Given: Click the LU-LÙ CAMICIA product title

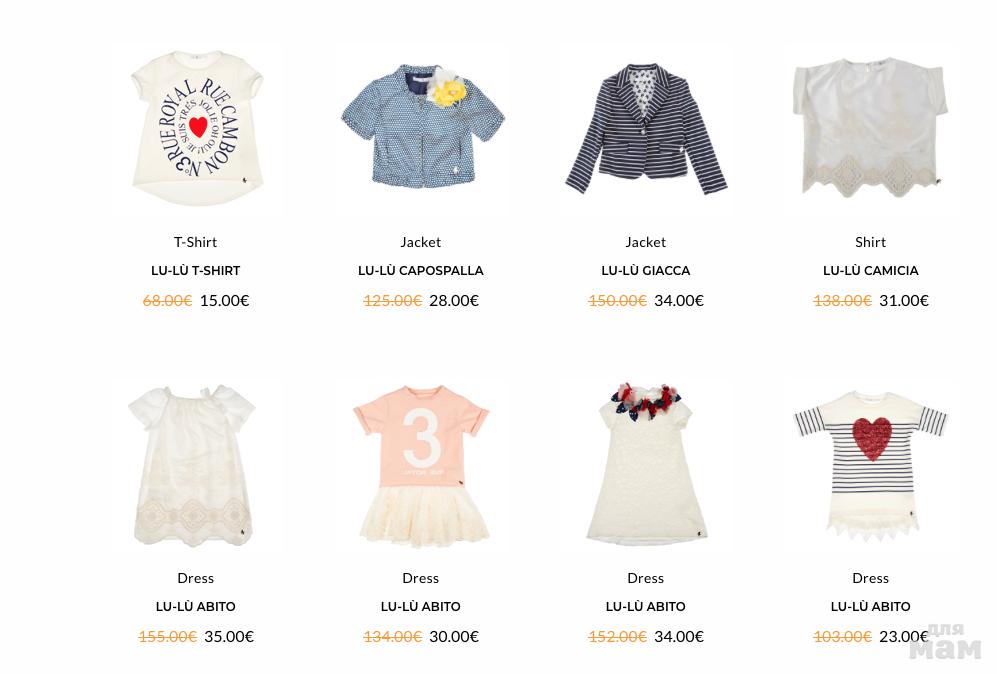Looking at the screenshot, I should [x=870, y=270].
